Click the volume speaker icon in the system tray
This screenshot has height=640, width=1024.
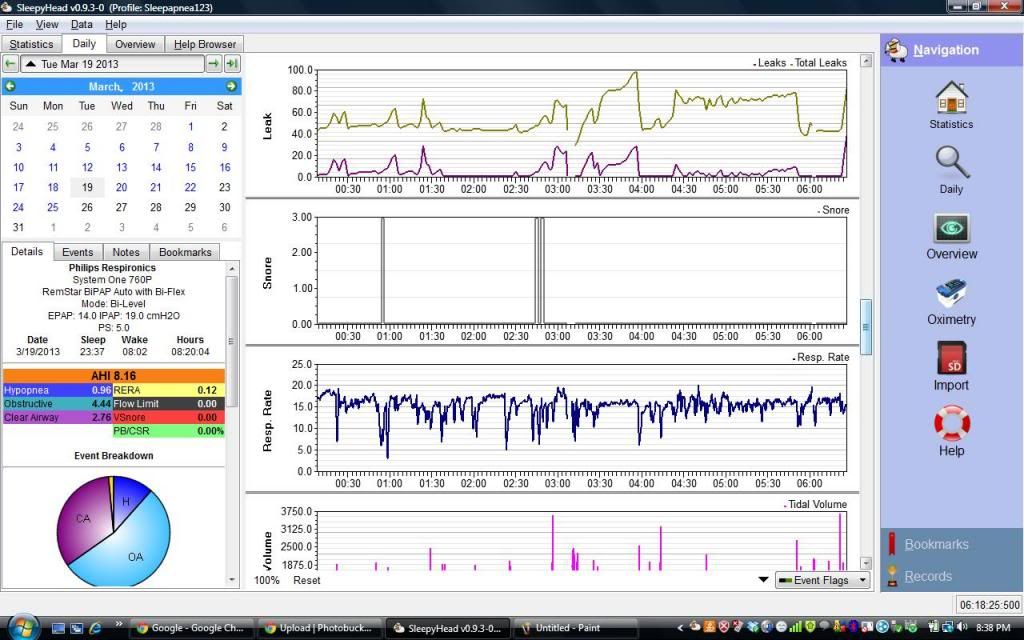point(962,628)
